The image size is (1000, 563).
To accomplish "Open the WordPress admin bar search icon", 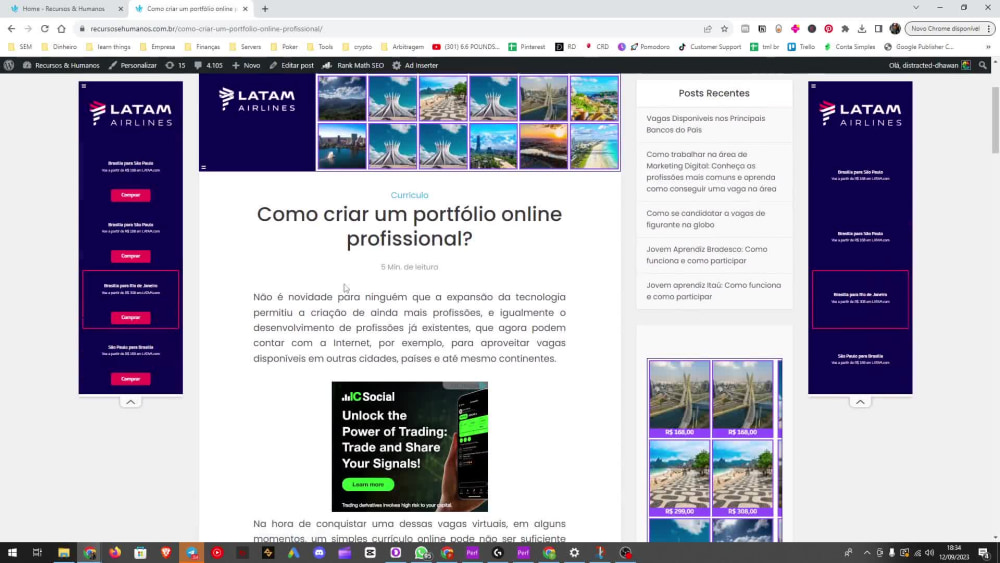I will pos(983,65).
